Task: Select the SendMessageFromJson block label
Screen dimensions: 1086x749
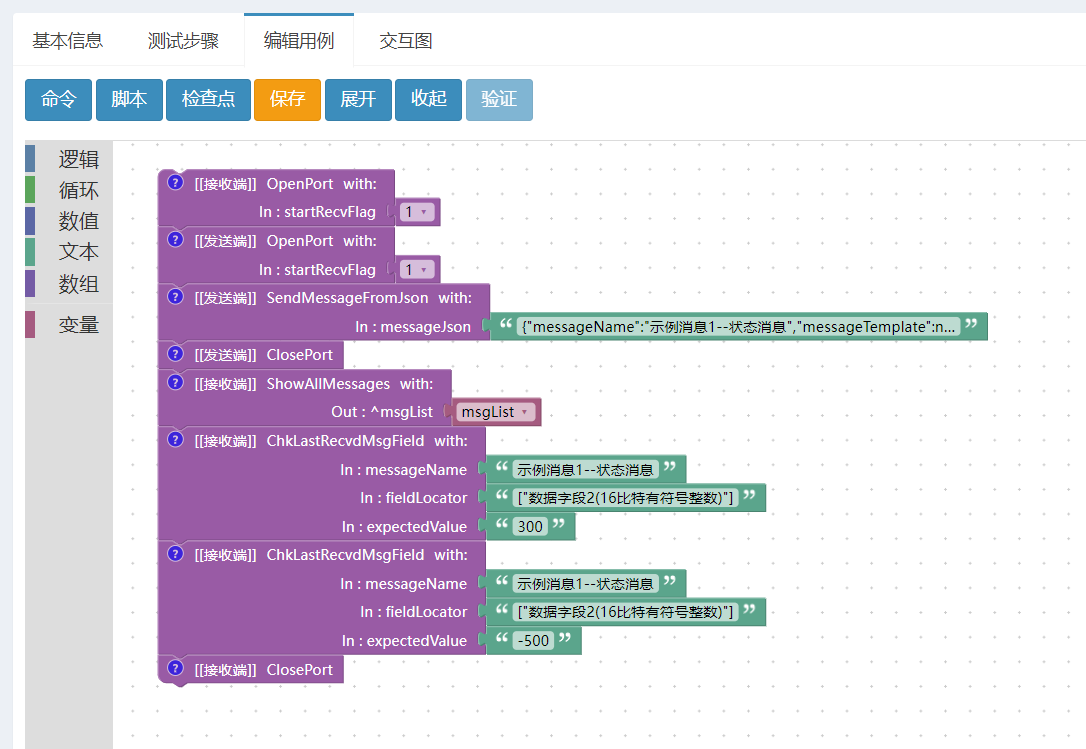Action: [x=333, y=298]
